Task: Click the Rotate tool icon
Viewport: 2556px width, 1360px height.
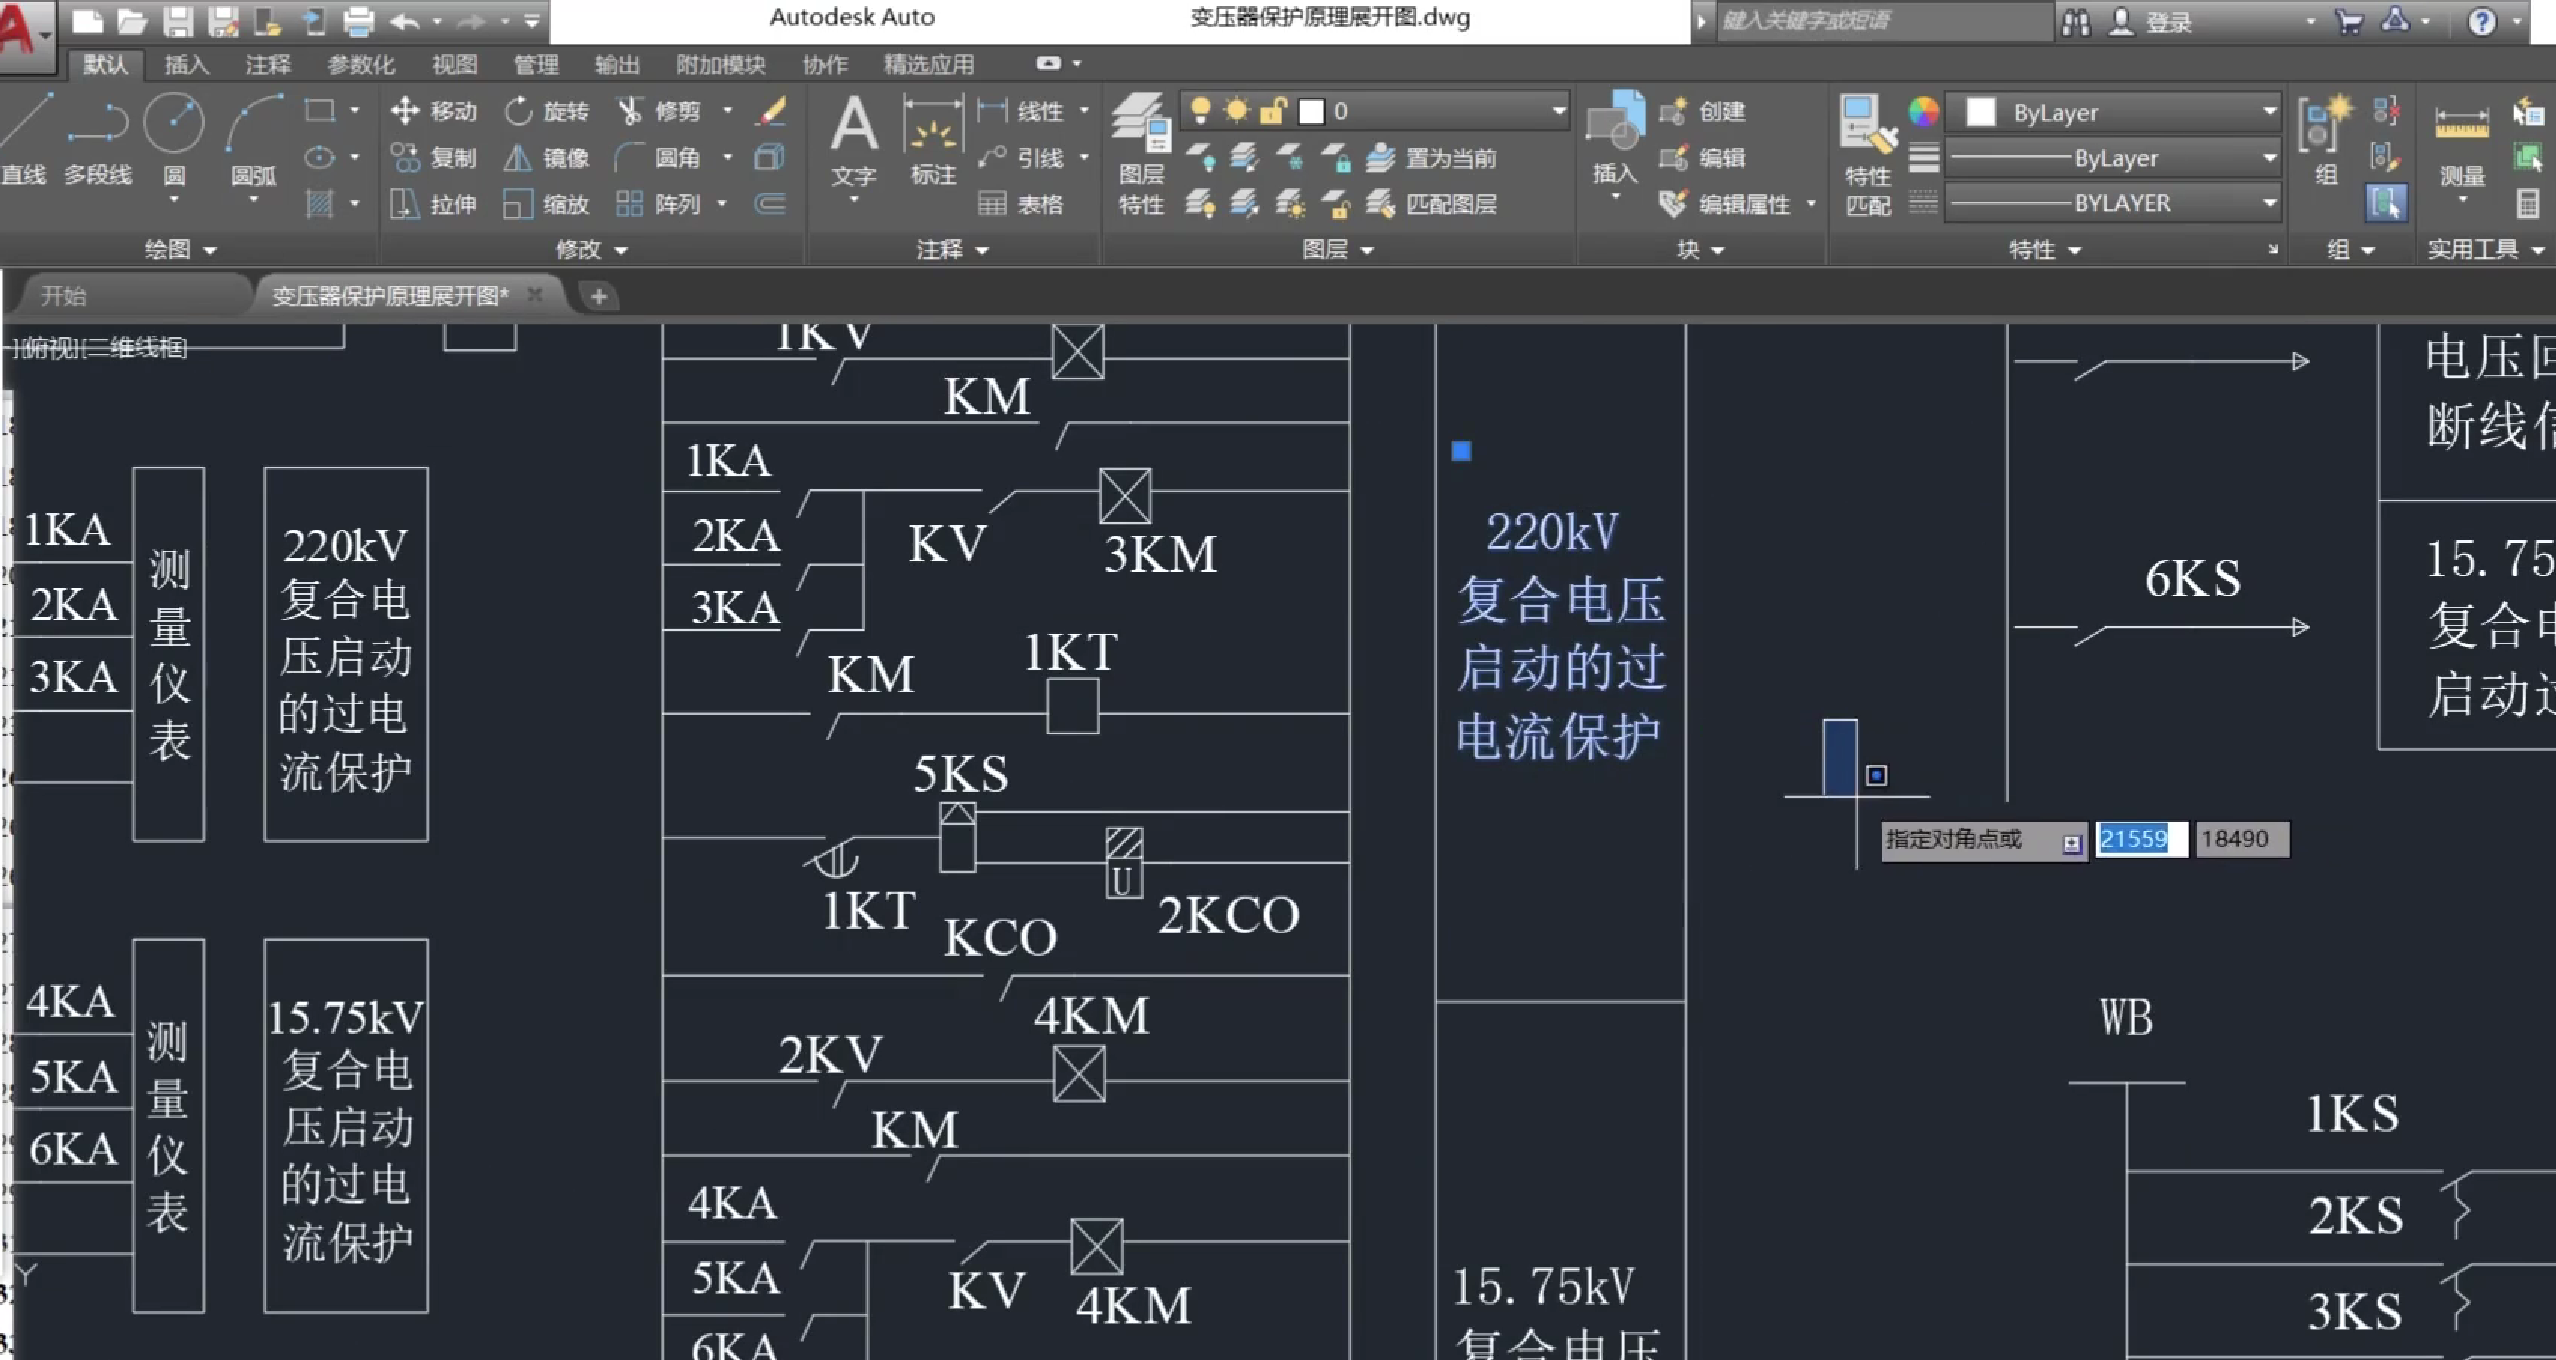Action: point(518,111)
